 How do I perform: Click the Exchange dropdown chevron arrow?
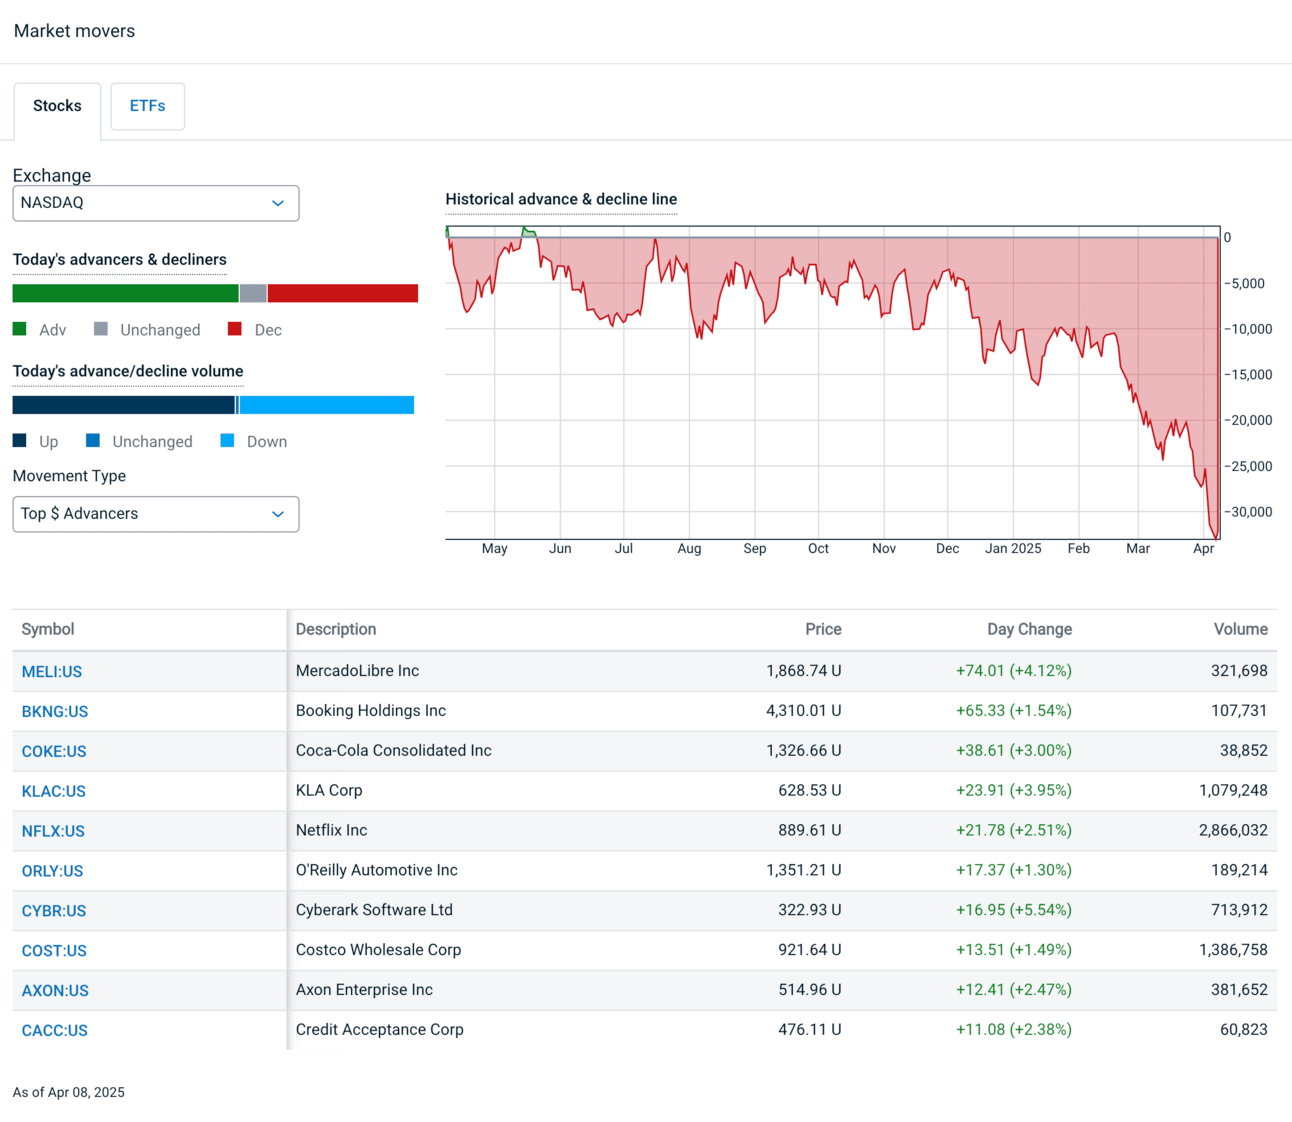click(278, 203)
